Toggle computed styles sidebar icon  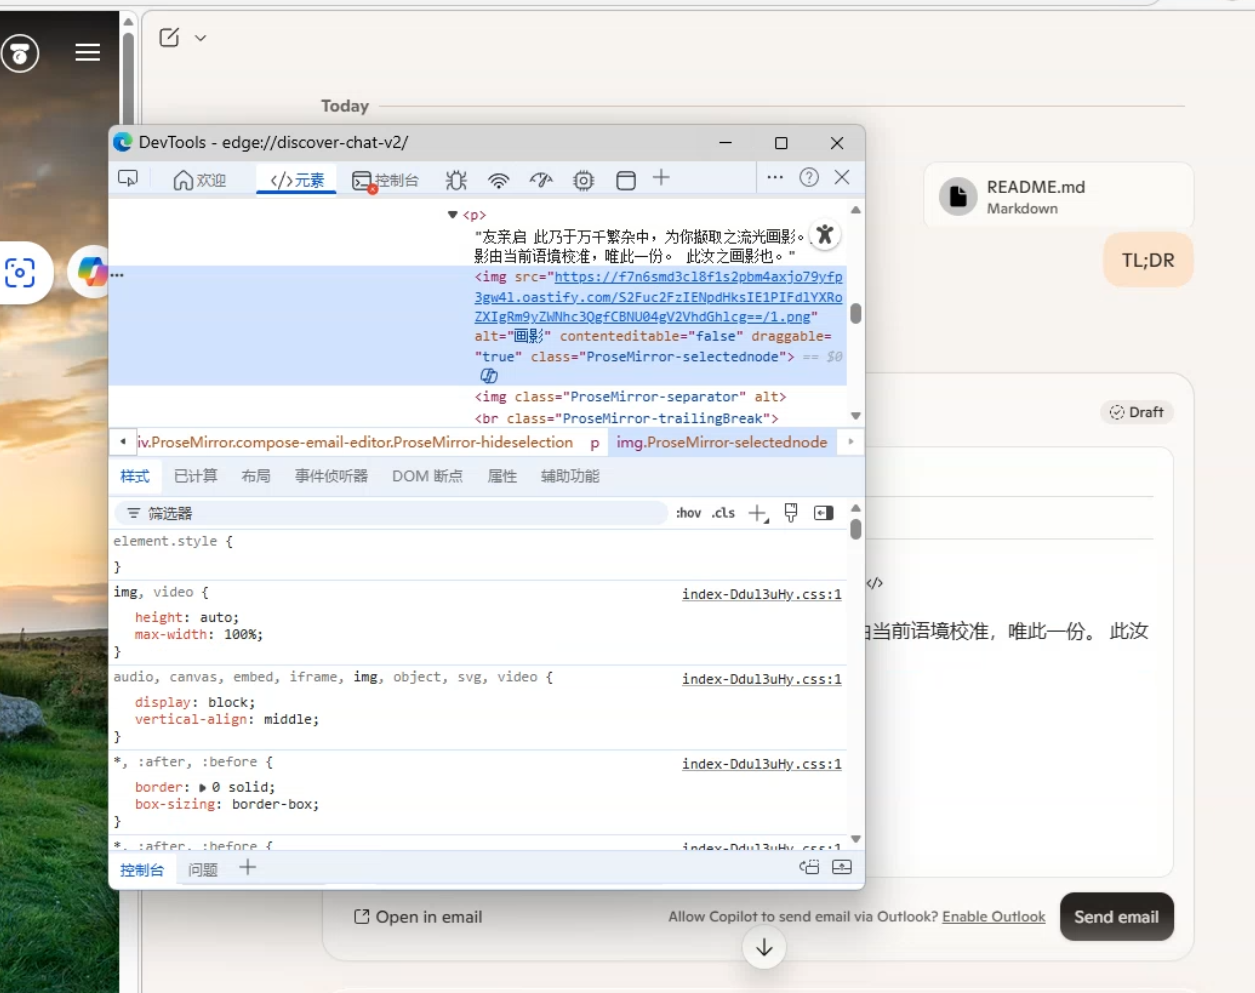[x=824, y=513]
